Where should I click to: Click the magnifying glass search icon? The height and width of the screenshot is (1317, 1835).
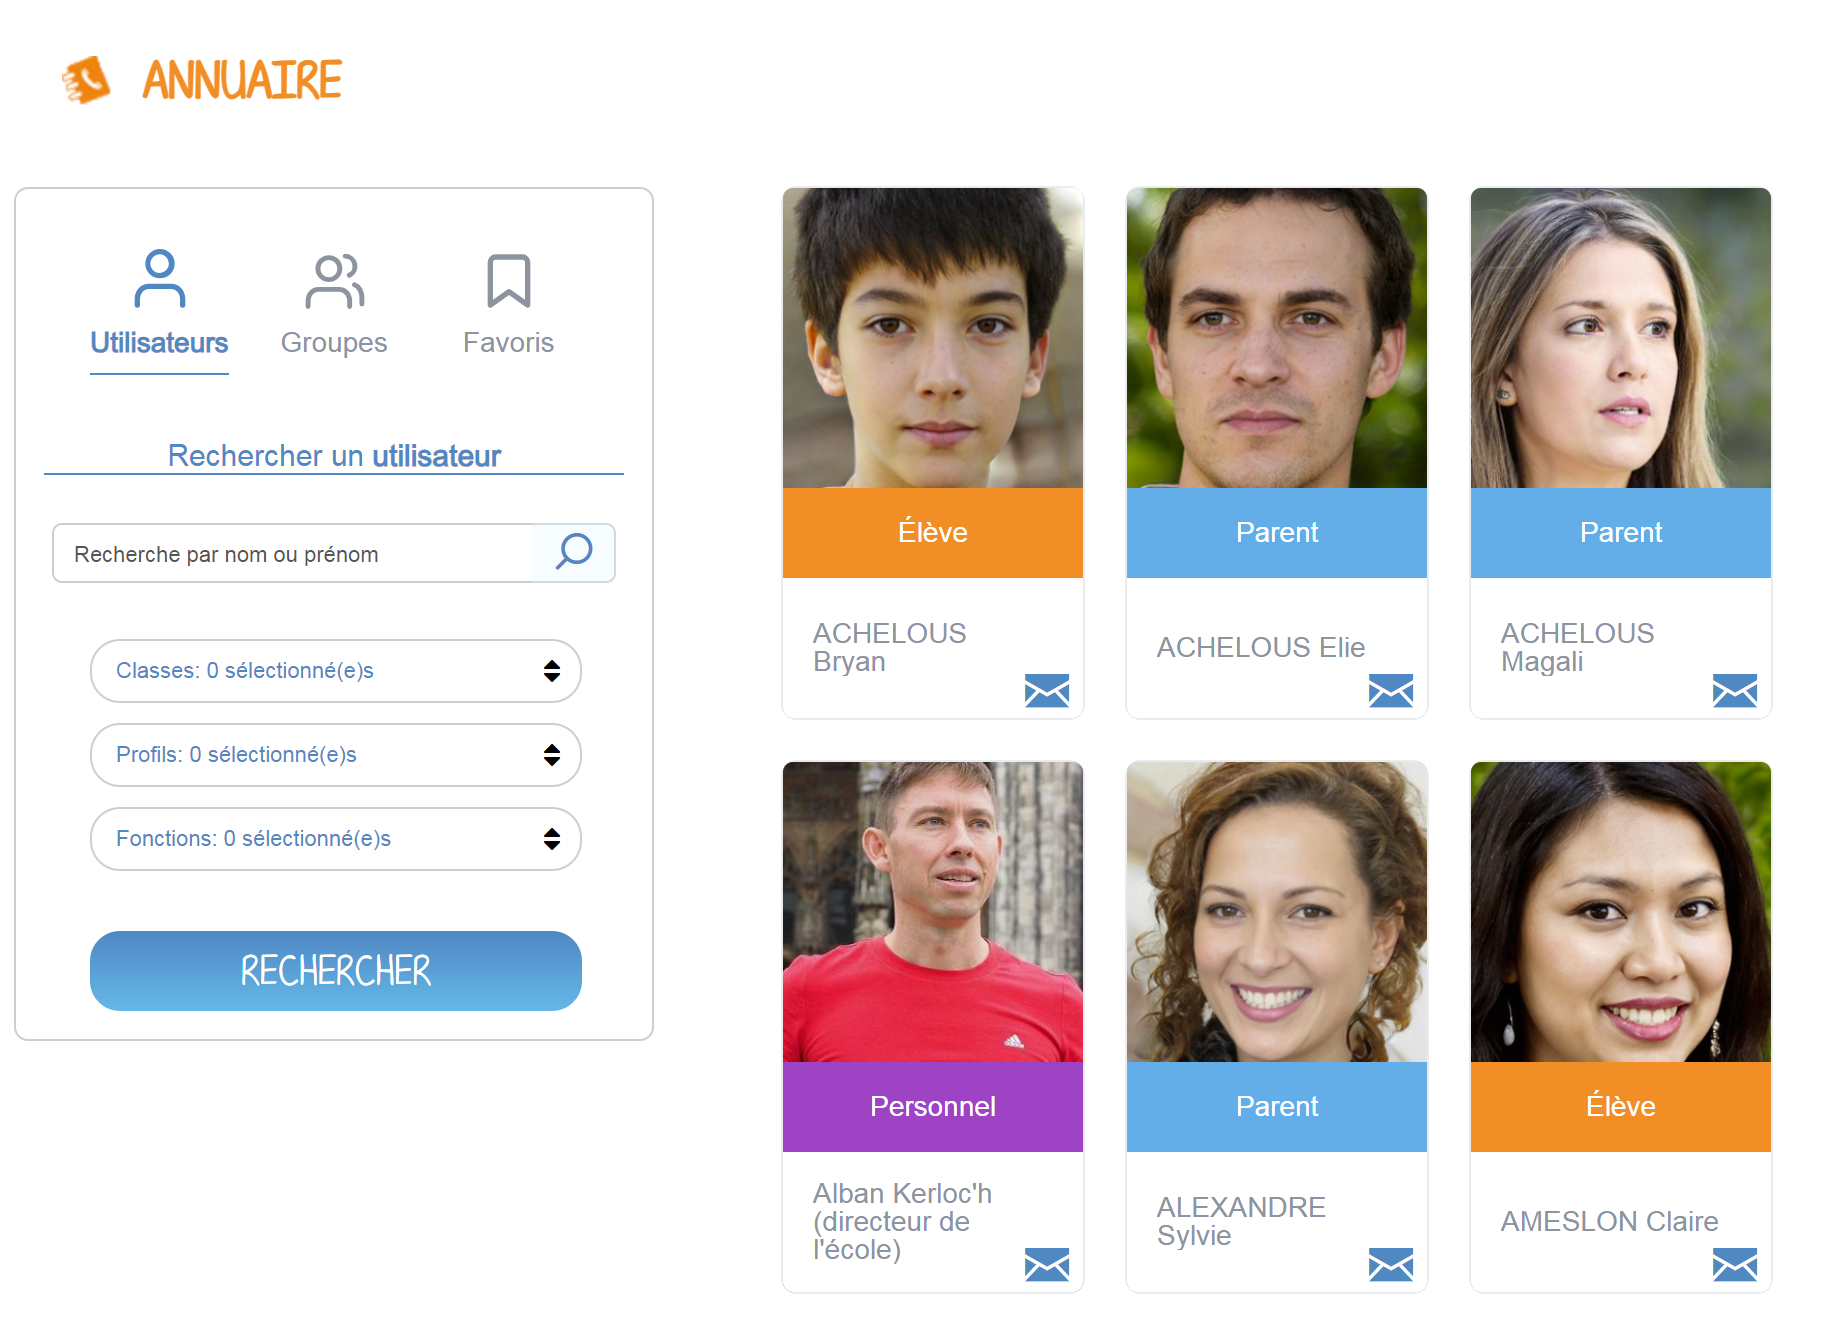574,552
